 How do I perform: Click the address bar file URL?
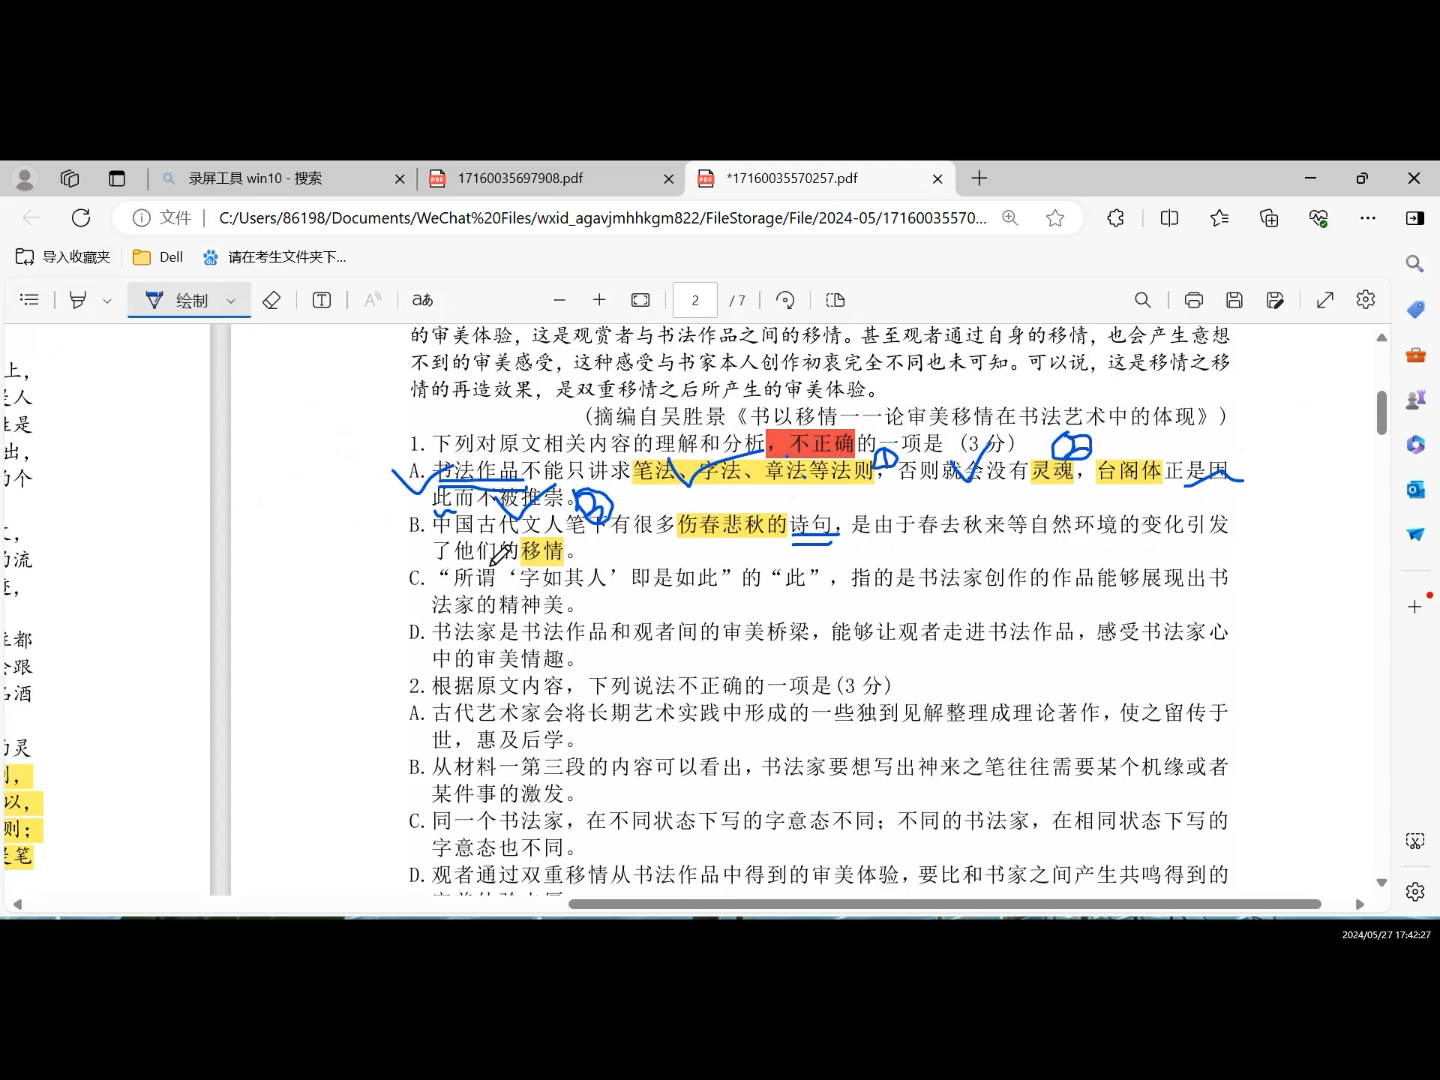pyautogui.click(x=602, y=218)
